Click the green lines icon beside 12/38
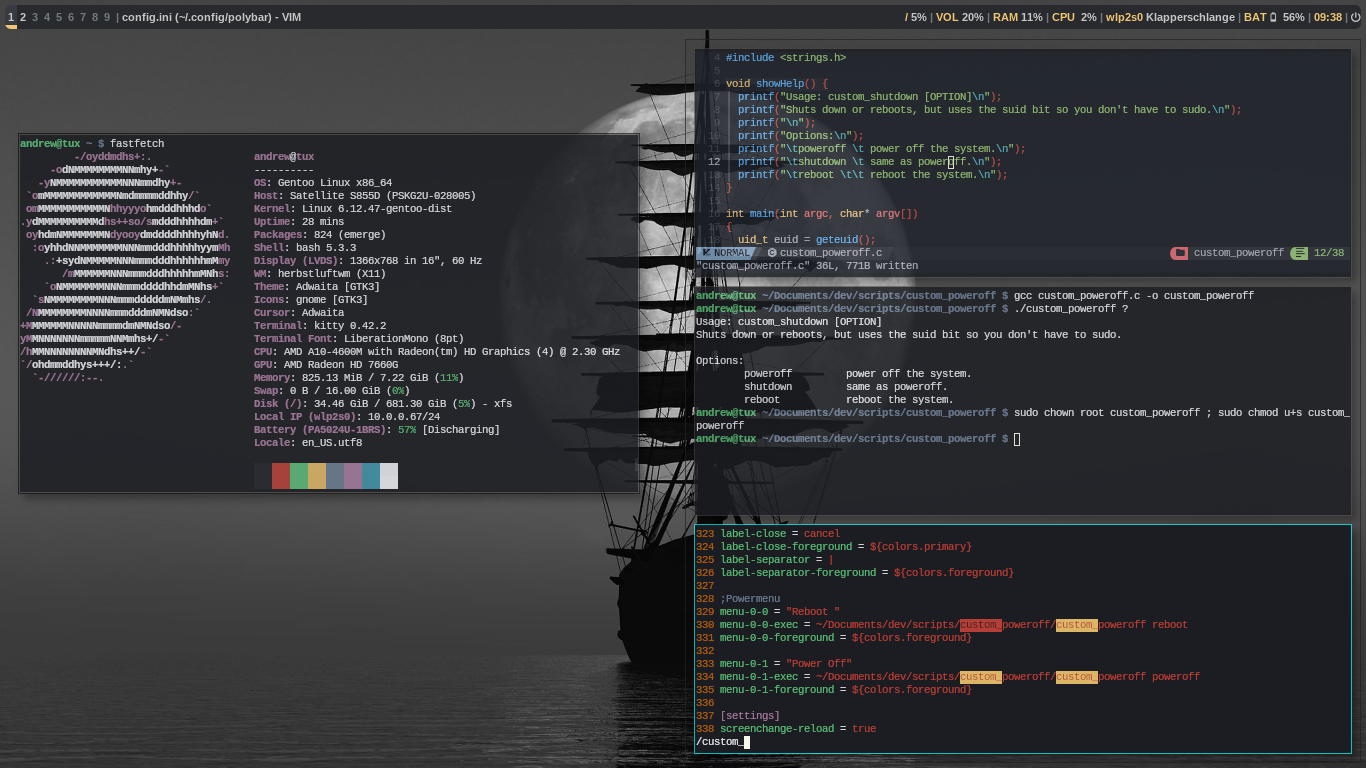Image resolution: width=1366 pixels, height=768 pixels. (x=1299, y=253)
